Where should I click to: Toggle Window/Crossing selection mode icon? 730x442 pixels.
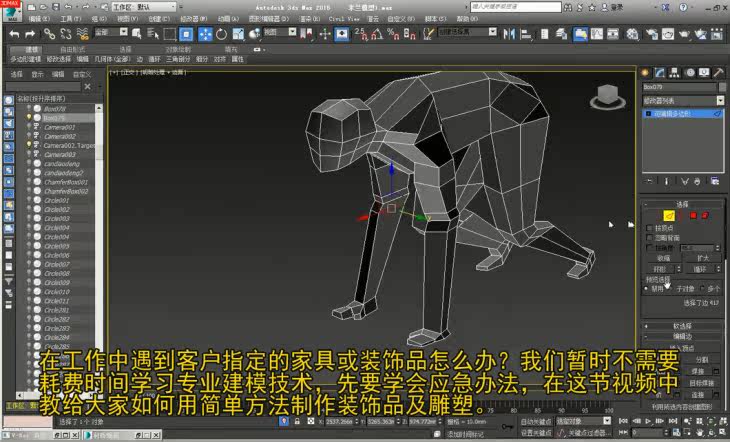click(x=186, y=34)
